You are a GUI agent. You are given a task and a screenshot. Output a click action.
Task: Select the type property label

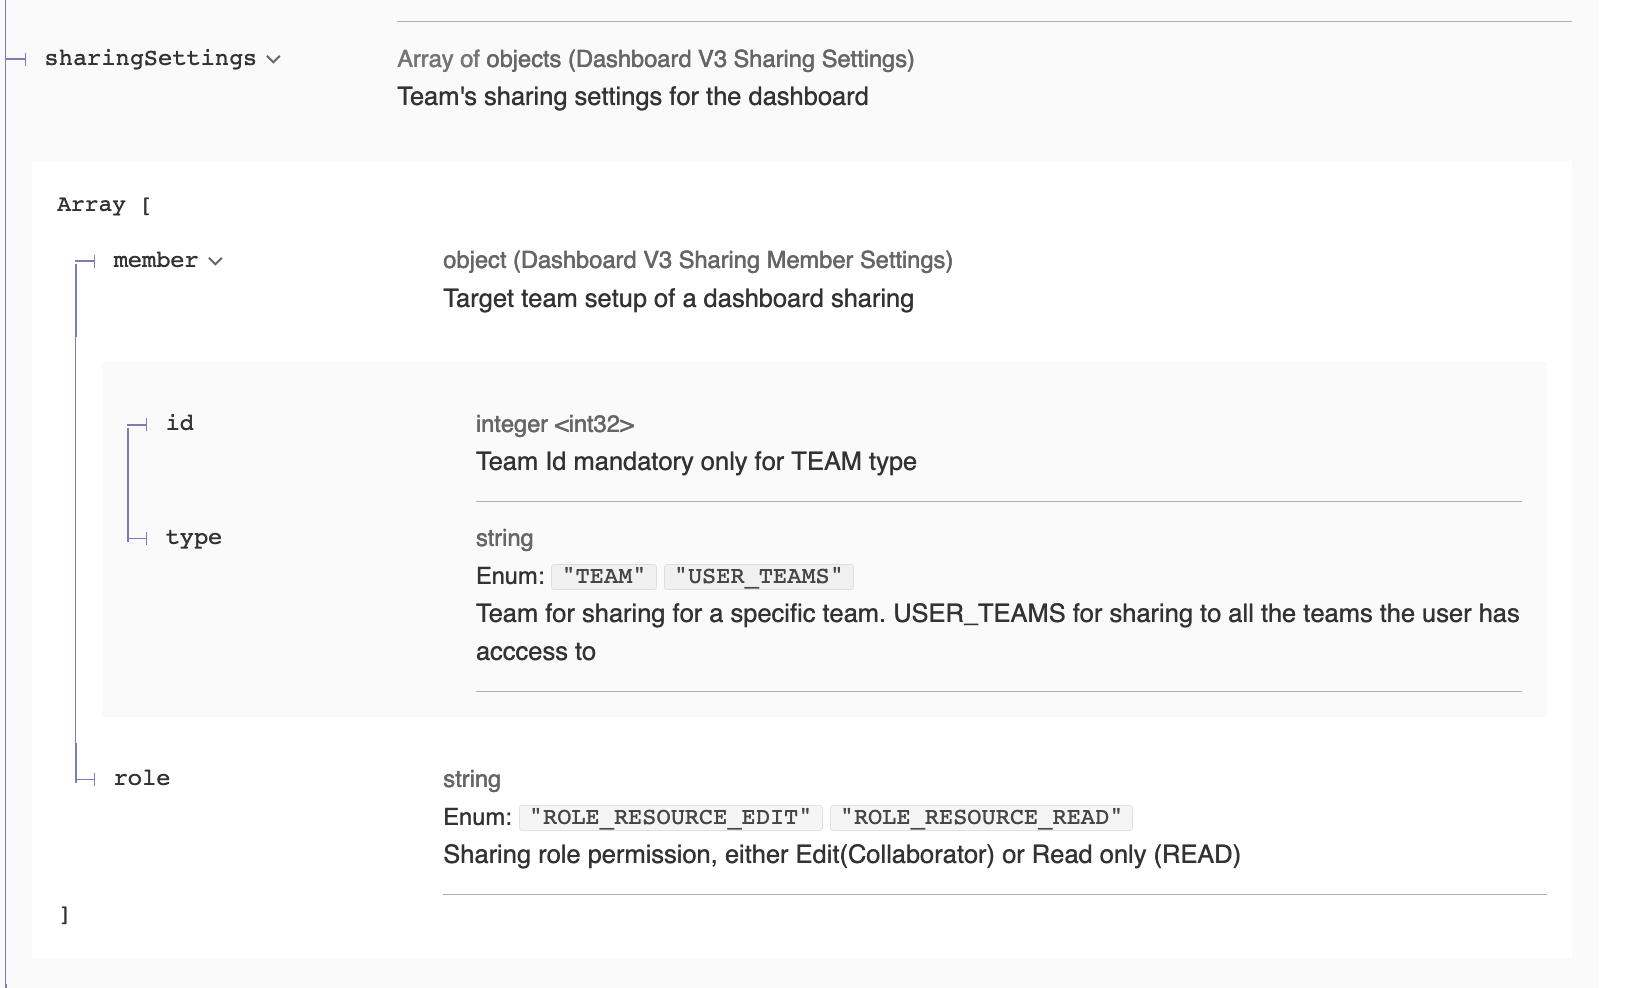coord(193,538)
